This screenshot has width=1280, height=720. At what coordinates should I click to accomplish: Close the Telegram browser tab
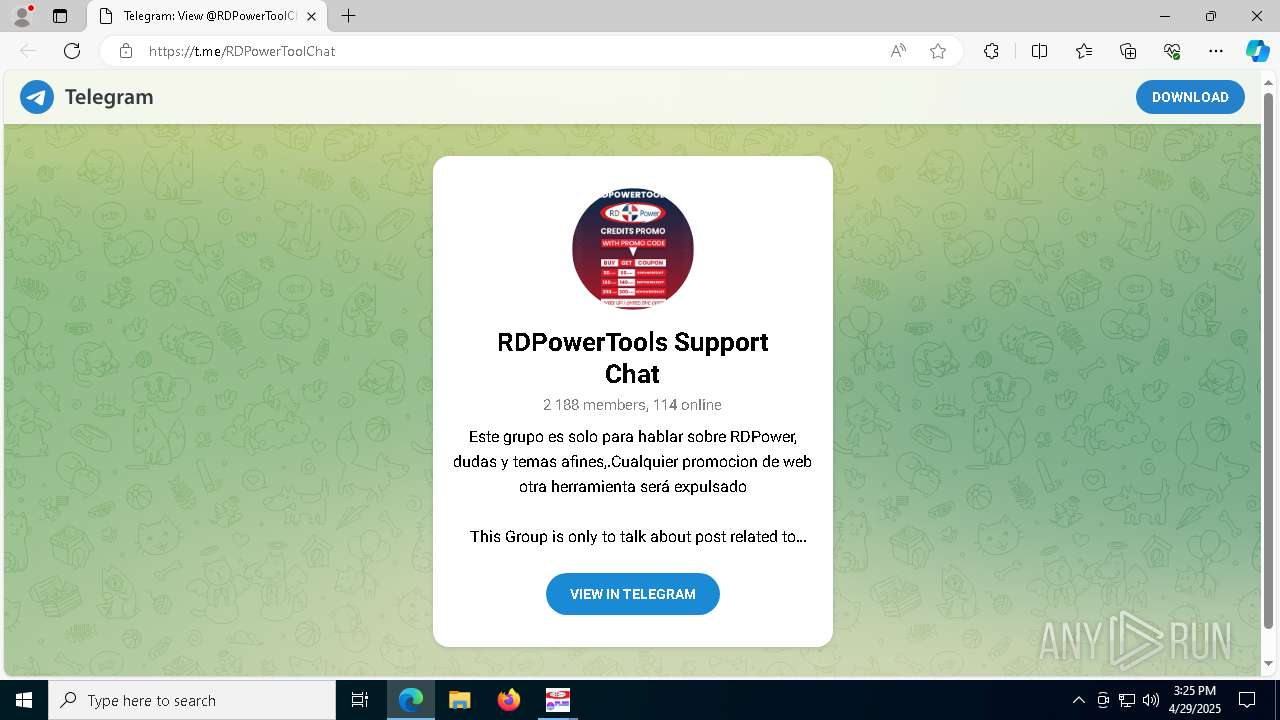coord(311,16)
